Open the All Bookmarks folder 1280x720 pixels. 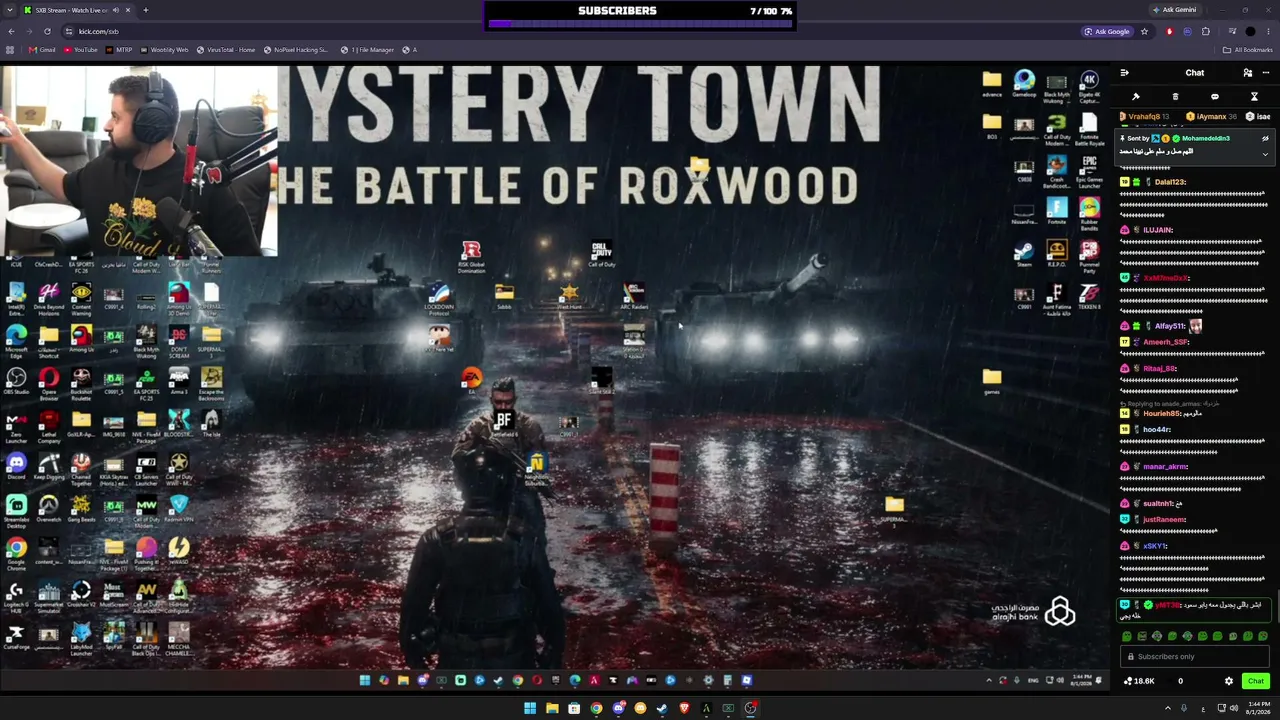coord(1248,50)
